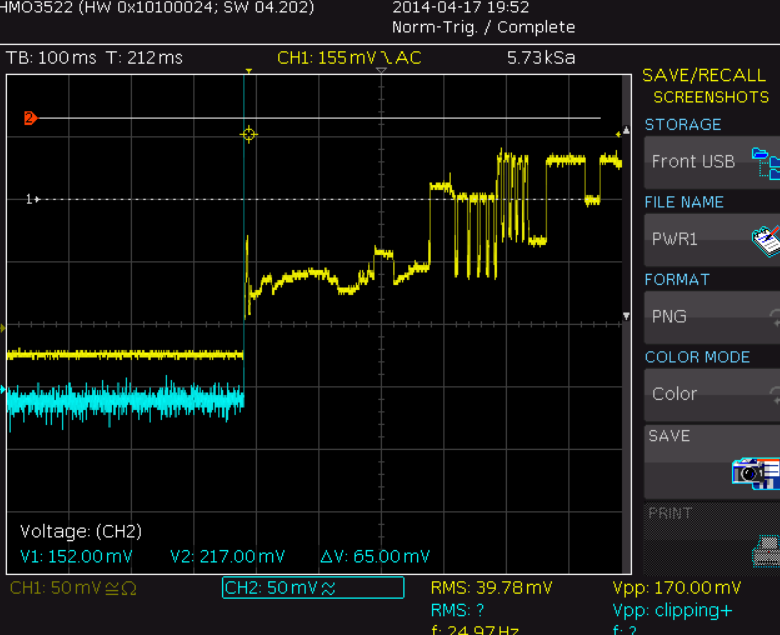The image size is (780, 635).
Task: Click scroll up arrow on waveform edge
Action: [x=626, y=130]
